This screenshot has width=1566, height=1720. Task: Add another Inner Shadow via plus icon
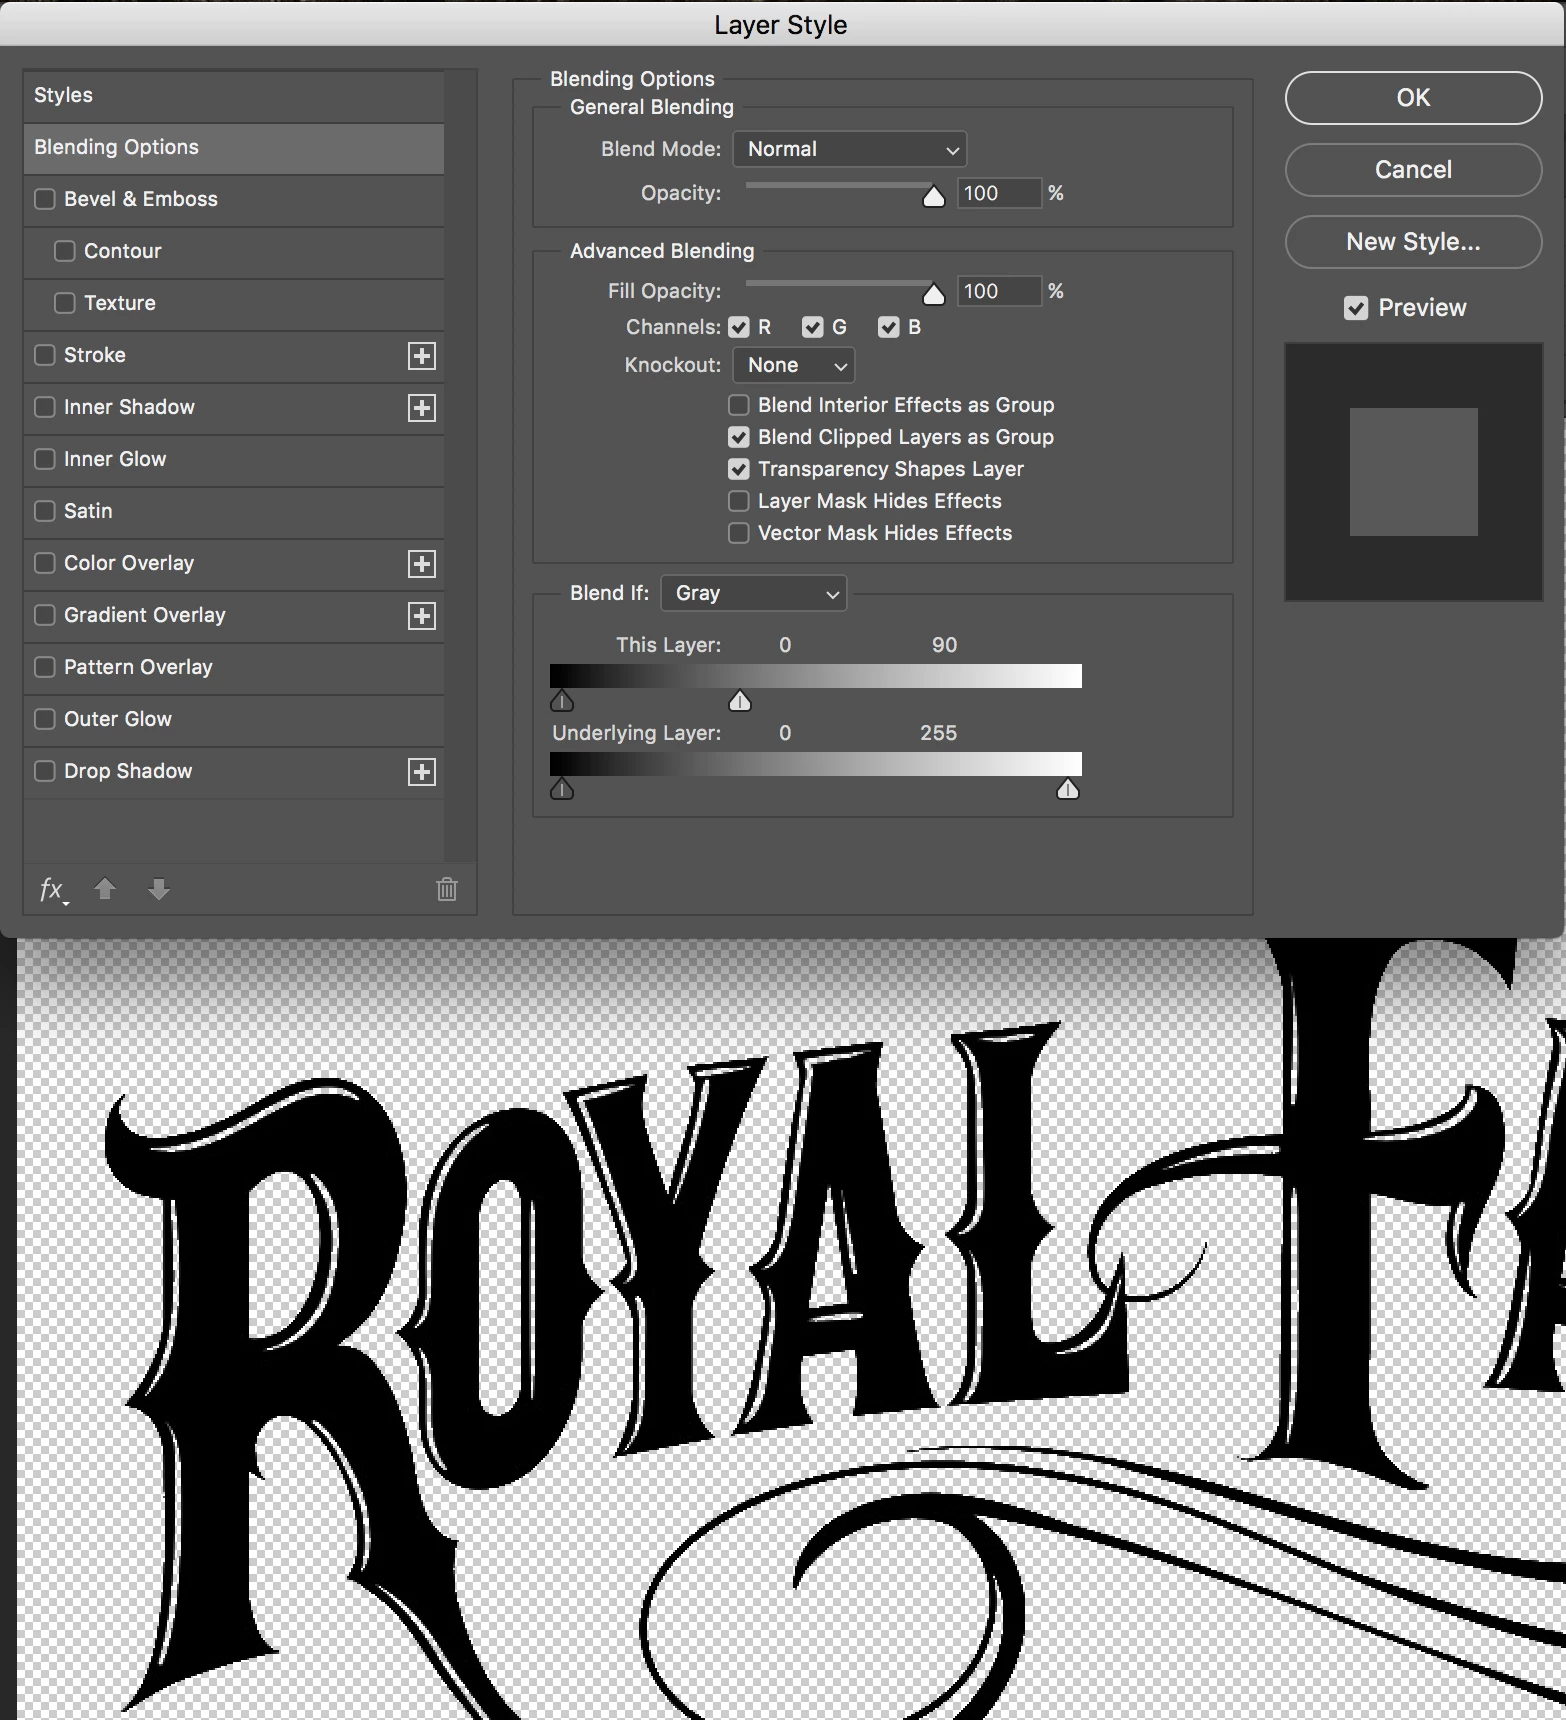(422, 408)
